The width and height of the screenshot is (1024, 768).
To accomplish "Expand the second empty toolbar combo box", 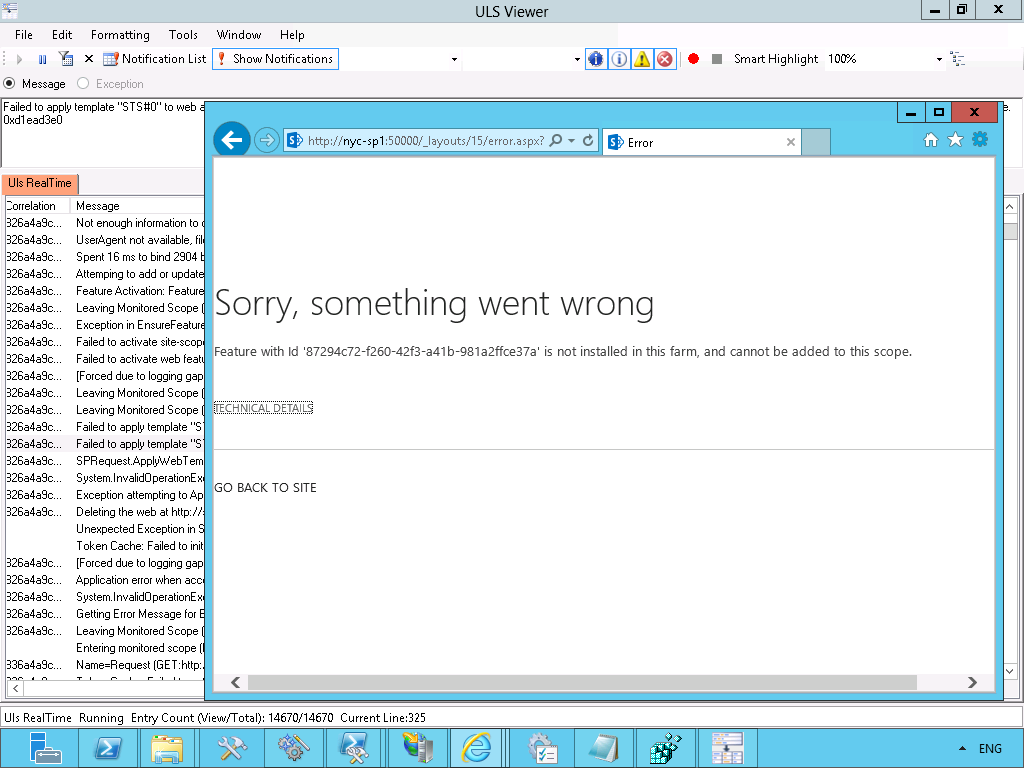I will point(577,59).
